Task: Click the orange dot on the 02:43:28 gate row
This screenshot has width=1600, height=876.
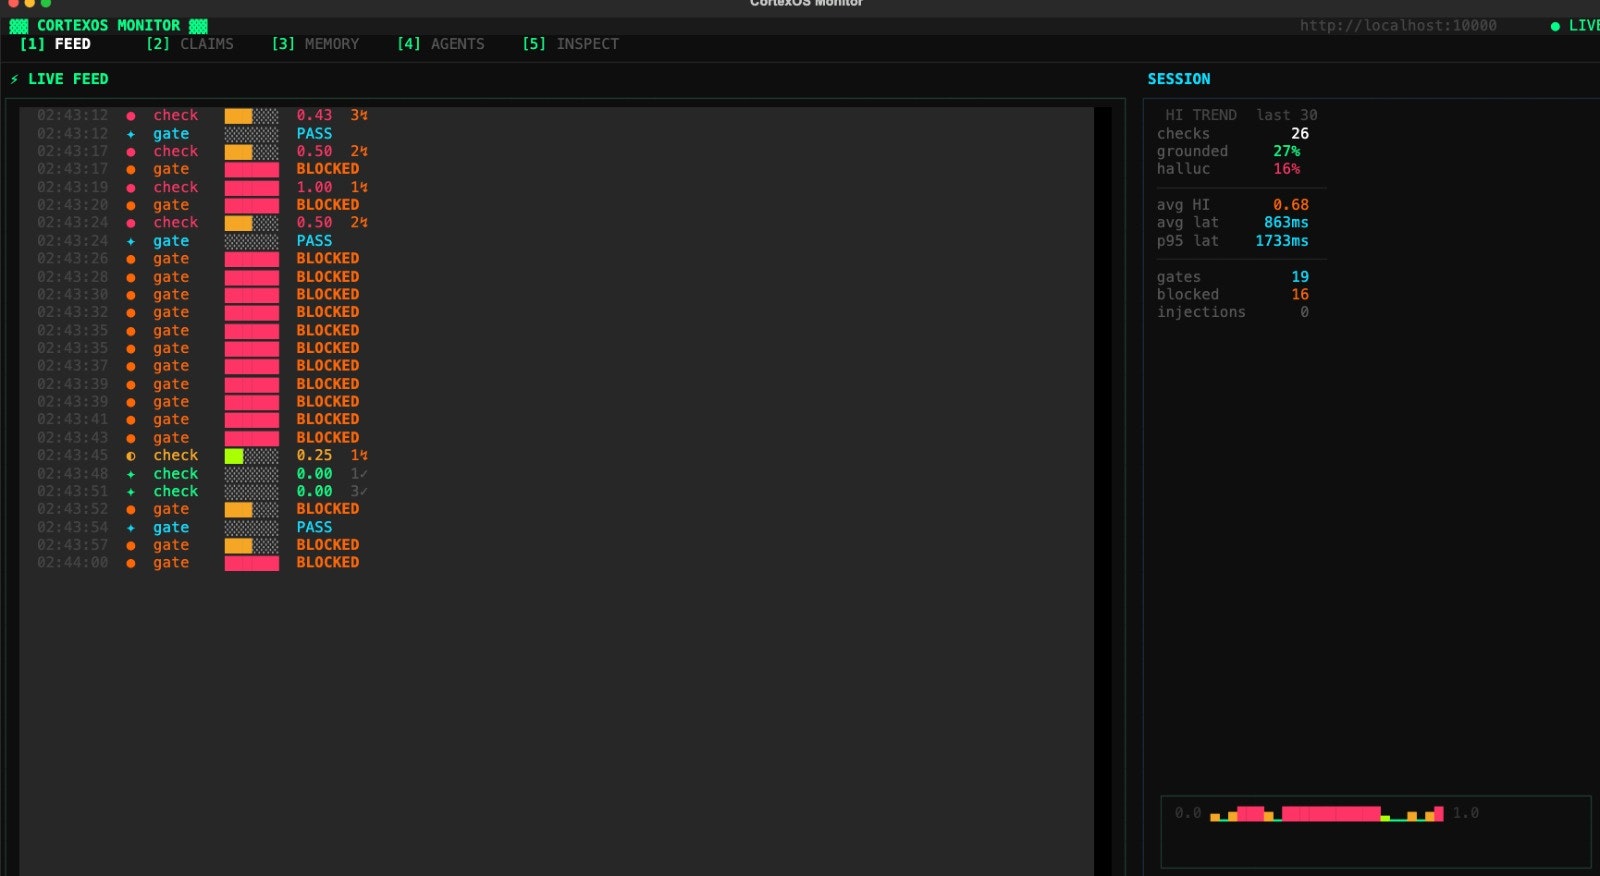Action: pos(131,277)
